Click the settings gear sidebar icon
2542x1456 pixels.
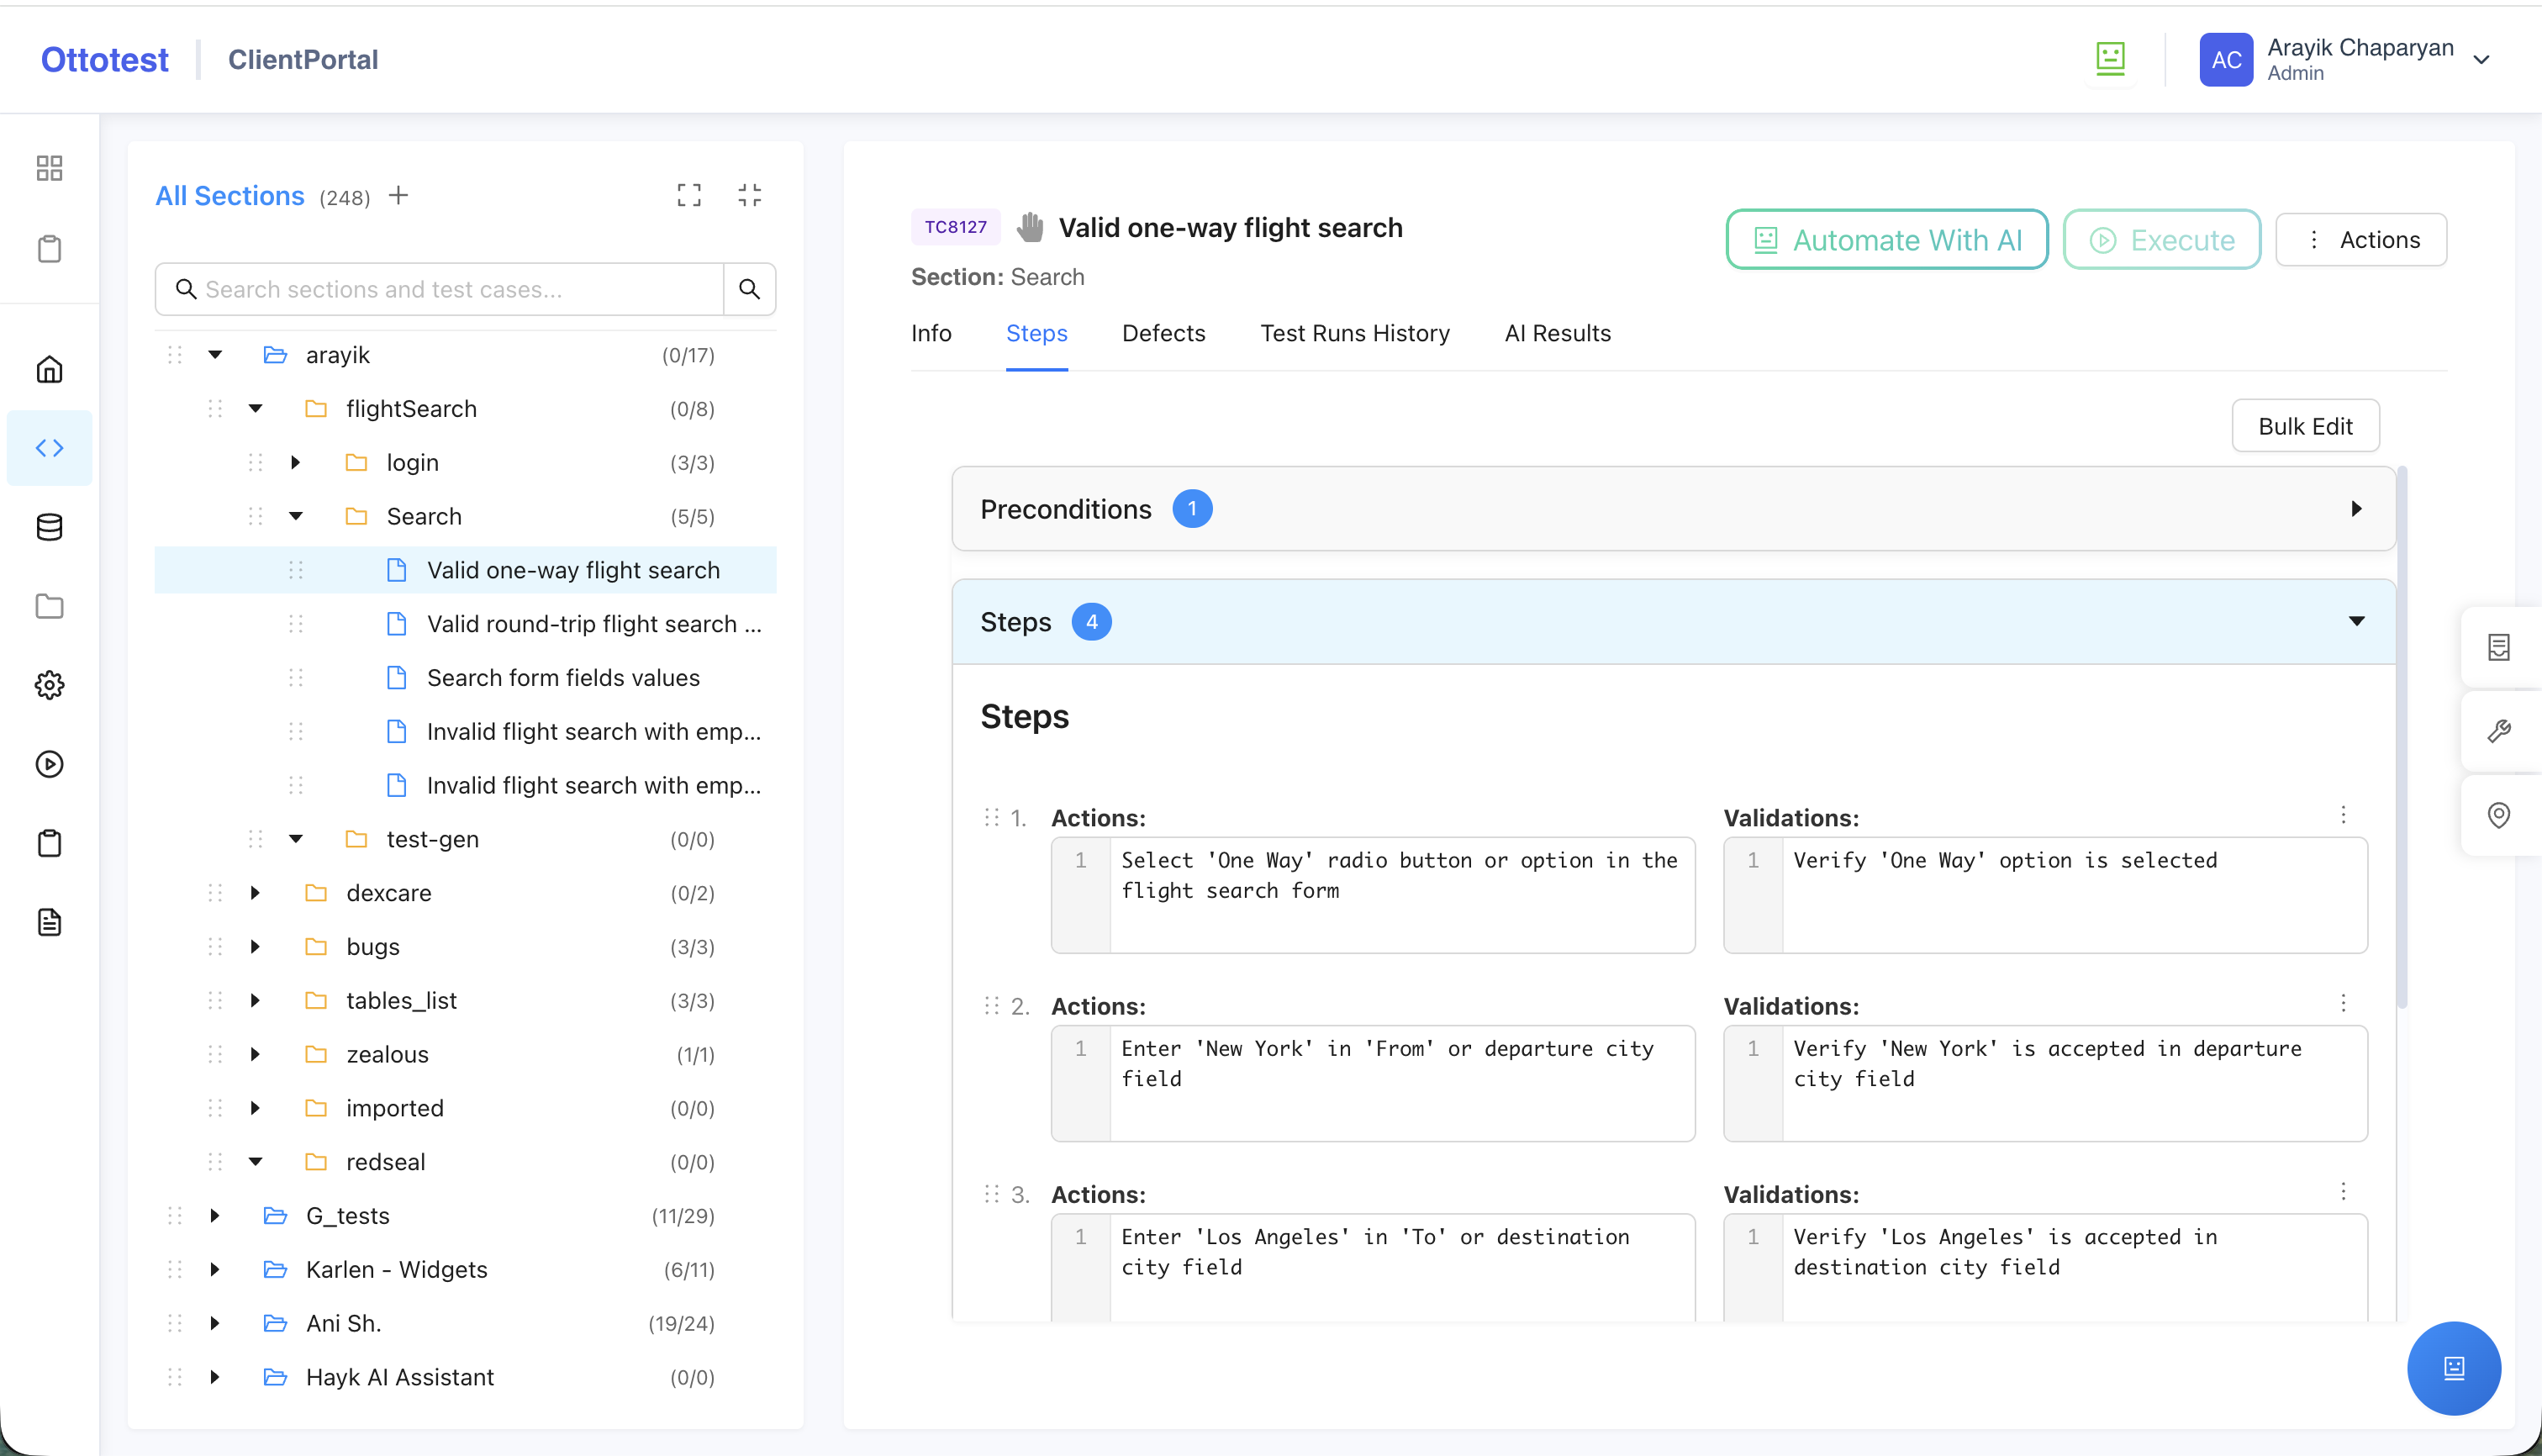[49, 685]
